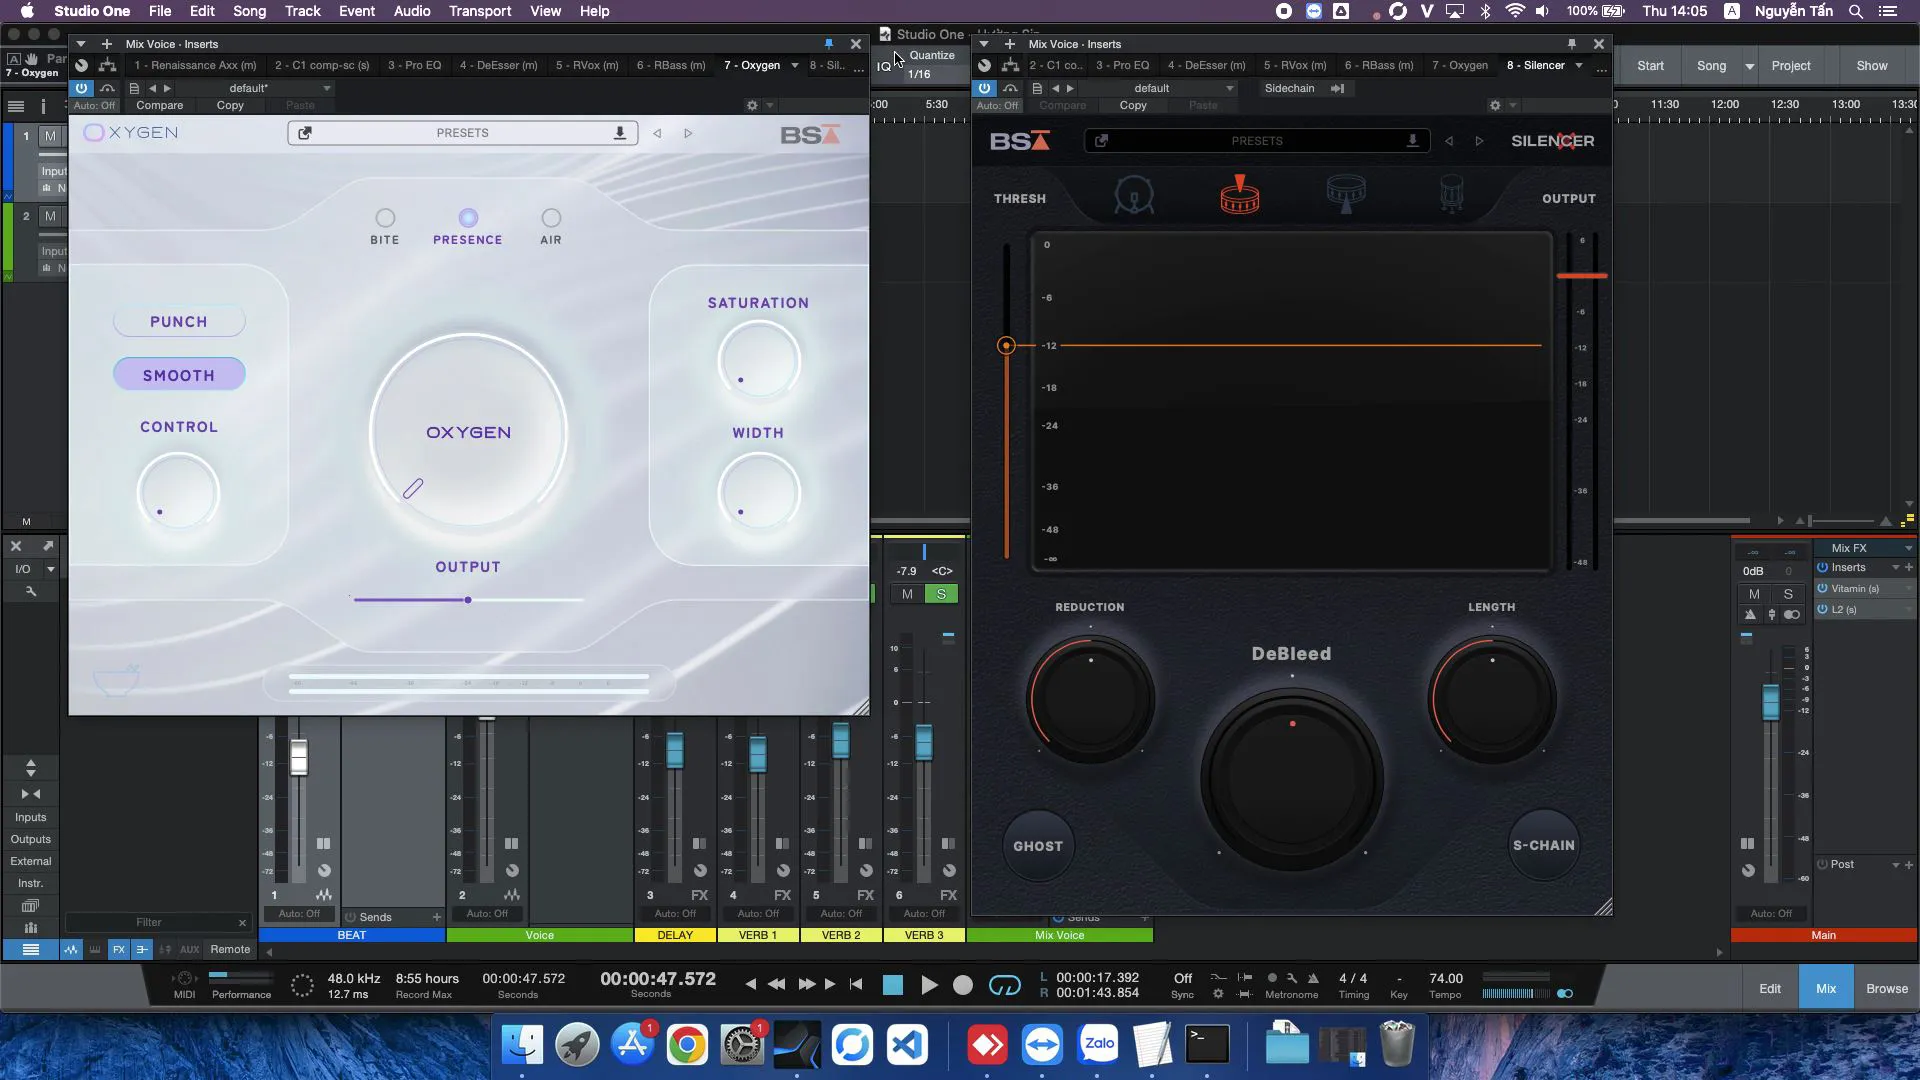Select the AIR radio option
1920x1080 pixels.
(x=551, y=218)
